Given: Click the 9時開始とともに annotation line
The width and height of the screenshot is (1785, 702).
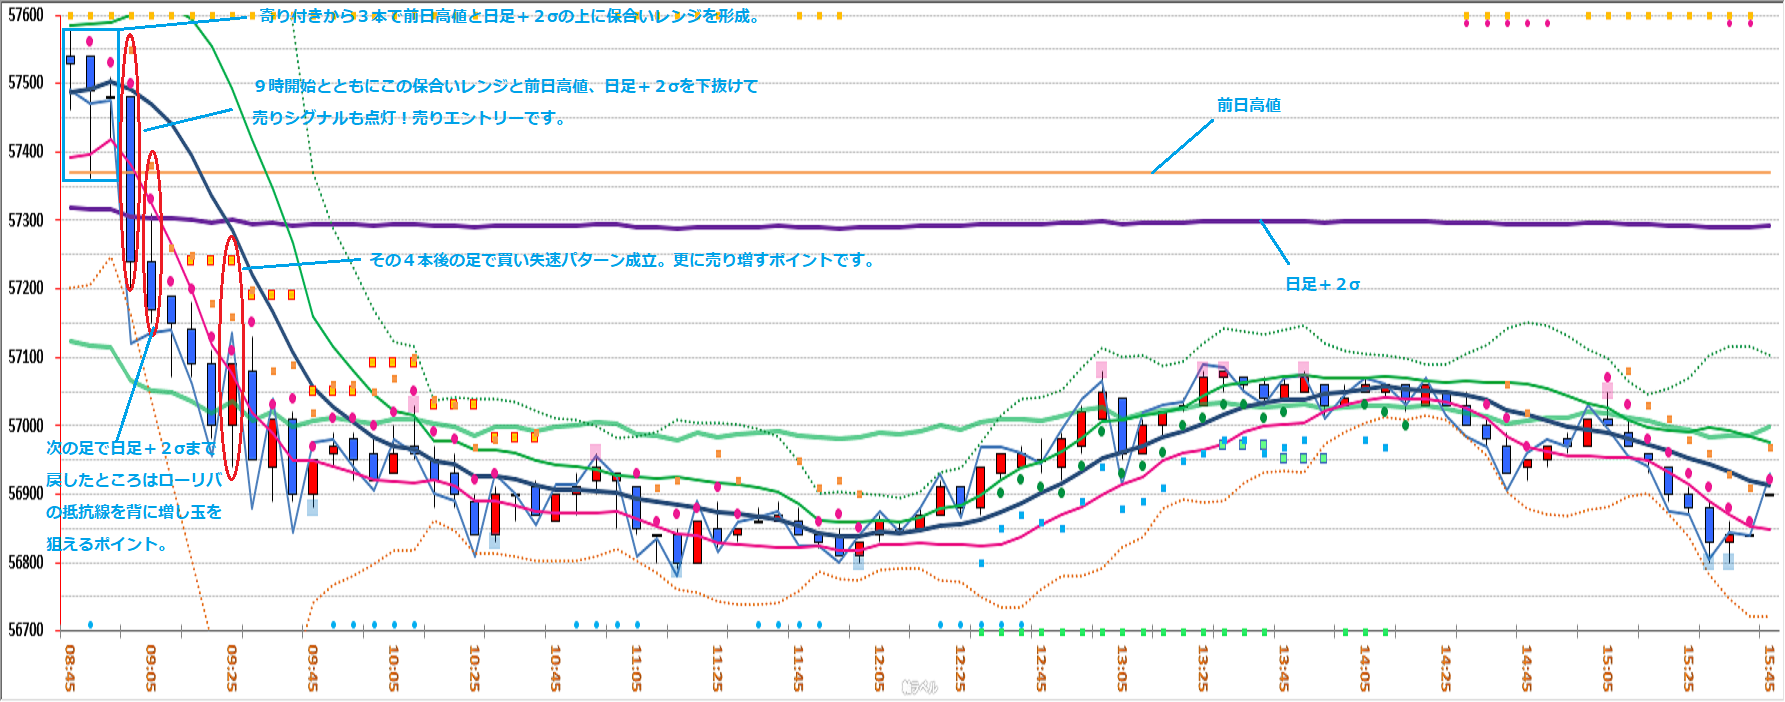Looking at the screenshot, I should tap(505, 87).
